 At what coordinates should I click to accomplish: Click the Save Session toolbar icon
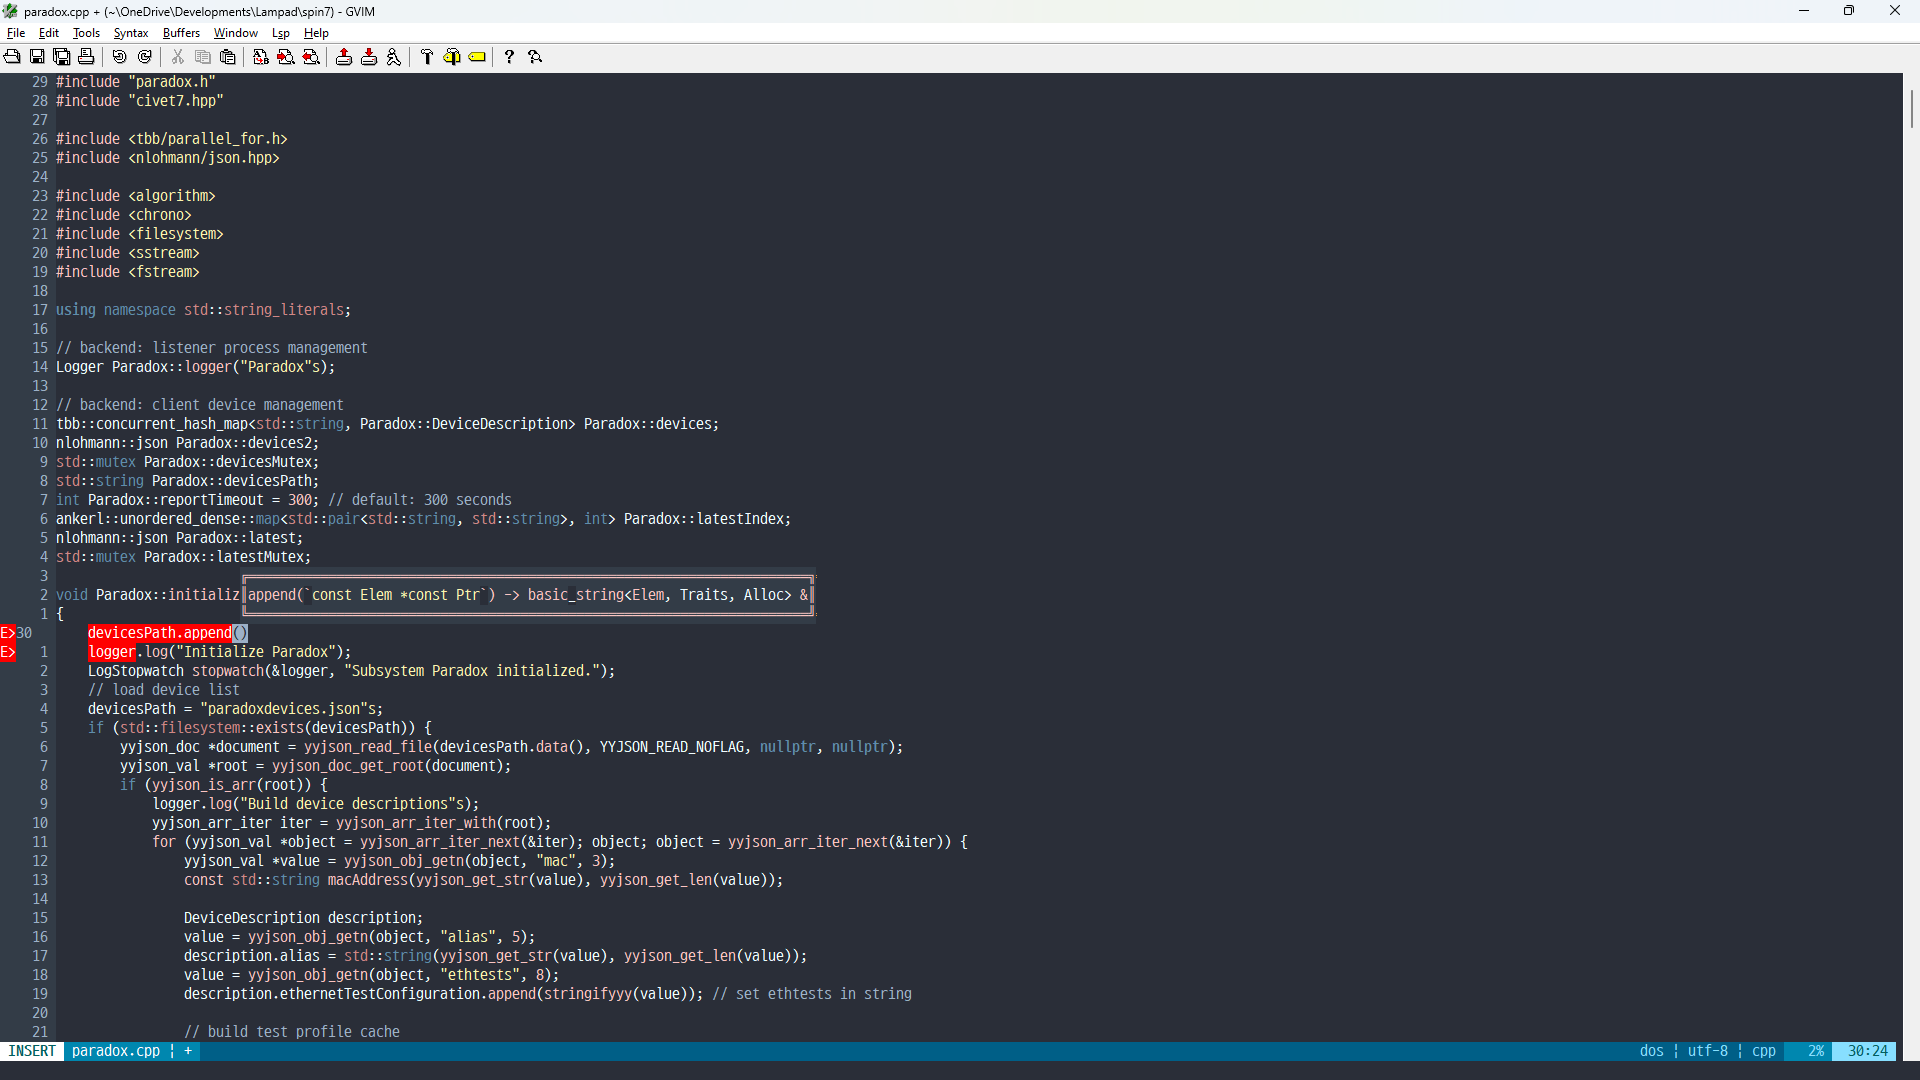[x=369, y=57]
